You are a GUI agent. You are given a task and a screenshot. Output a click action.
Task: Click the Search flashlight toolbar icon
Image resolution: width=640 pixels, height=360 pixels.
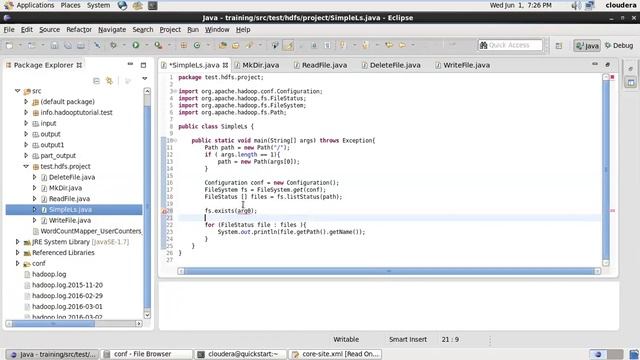249,45
